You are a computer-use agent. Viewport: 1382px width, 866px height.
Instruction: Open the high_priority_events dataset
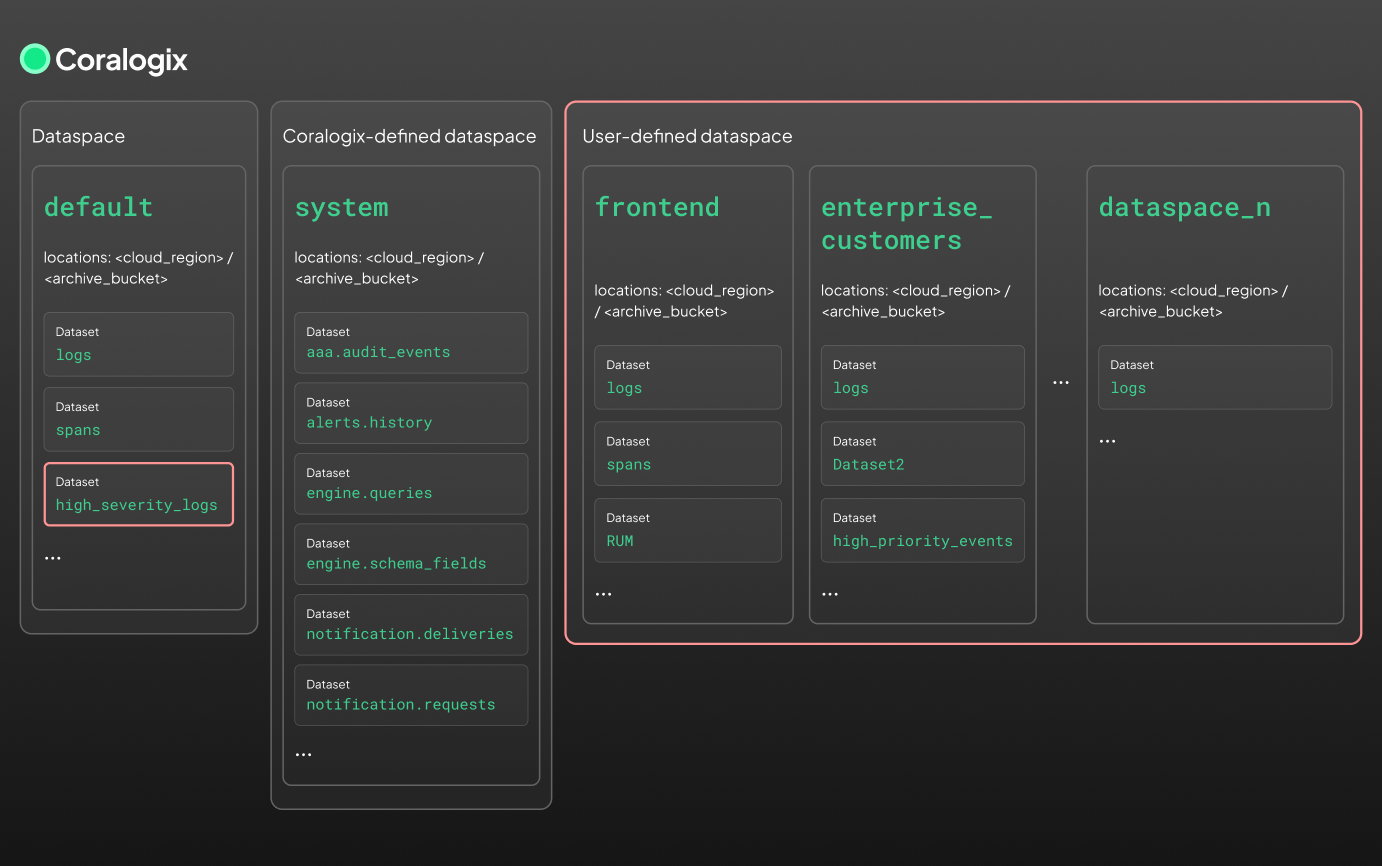pyautogui.click(x=922, y=530)
